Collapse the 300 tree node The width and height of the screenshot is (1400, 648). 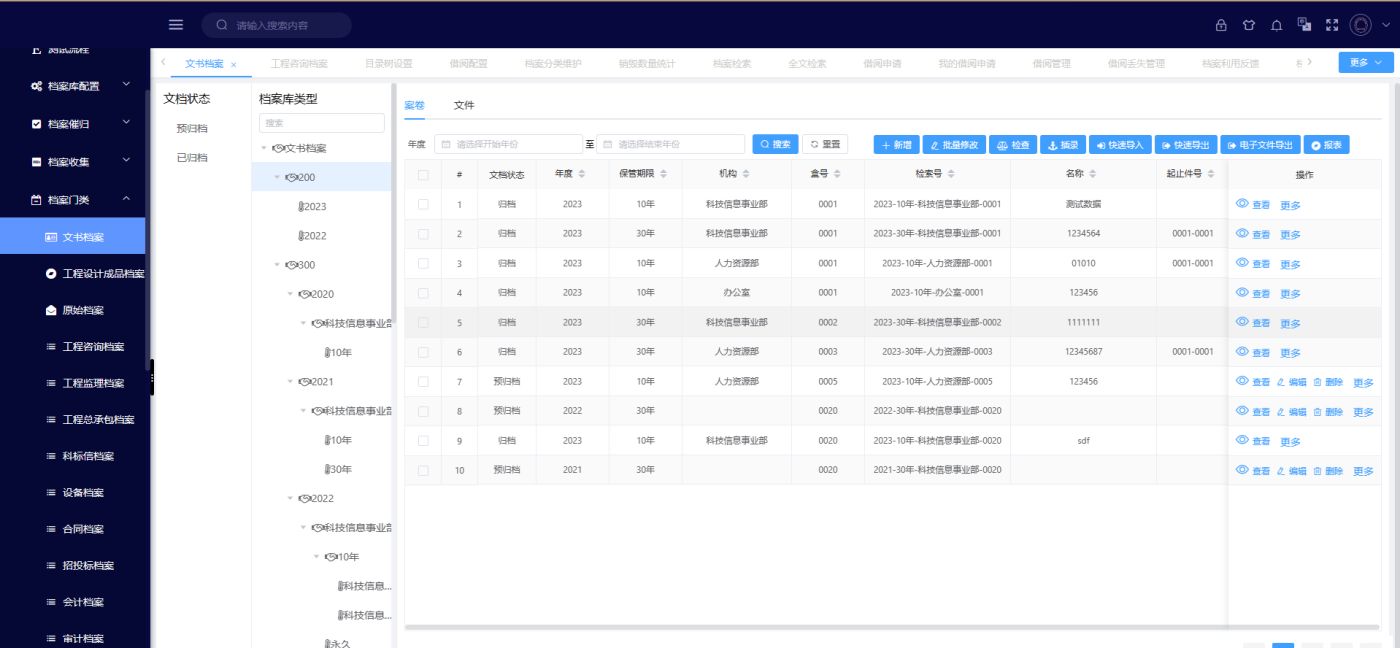click(277, 265)
